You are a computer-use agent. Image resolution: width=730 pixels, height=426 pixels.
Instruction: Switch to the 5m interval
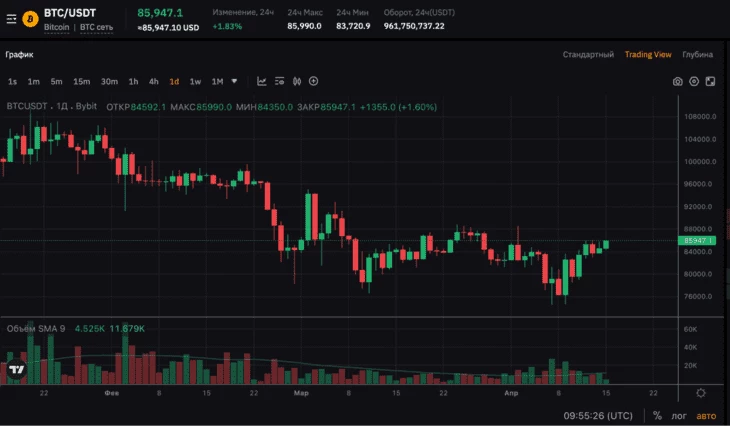[56, 81]
